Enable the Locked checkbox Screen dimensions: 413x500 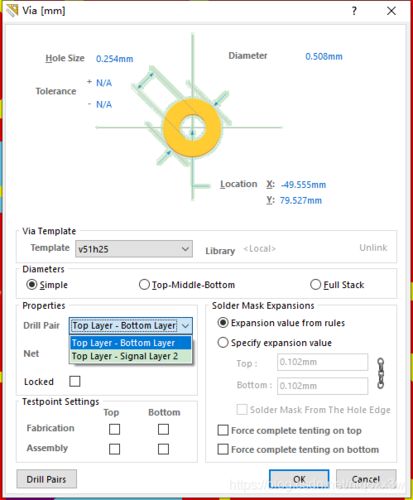pos(75,381)
